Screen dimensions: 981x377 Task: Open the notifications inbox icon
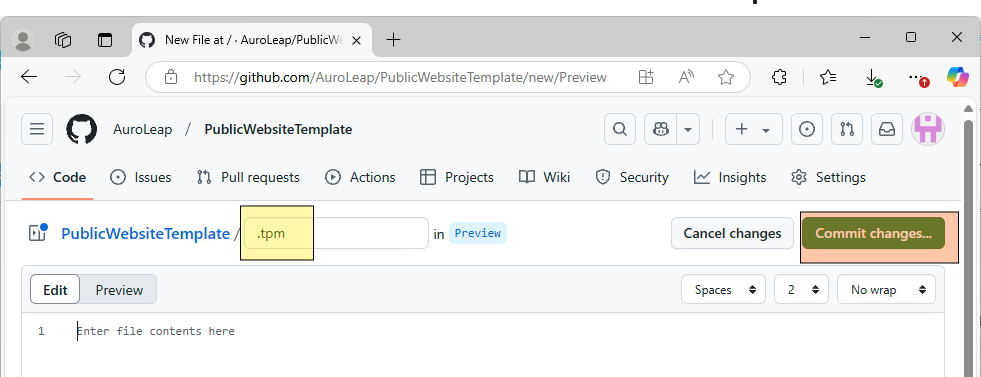[x=887, y=129]
